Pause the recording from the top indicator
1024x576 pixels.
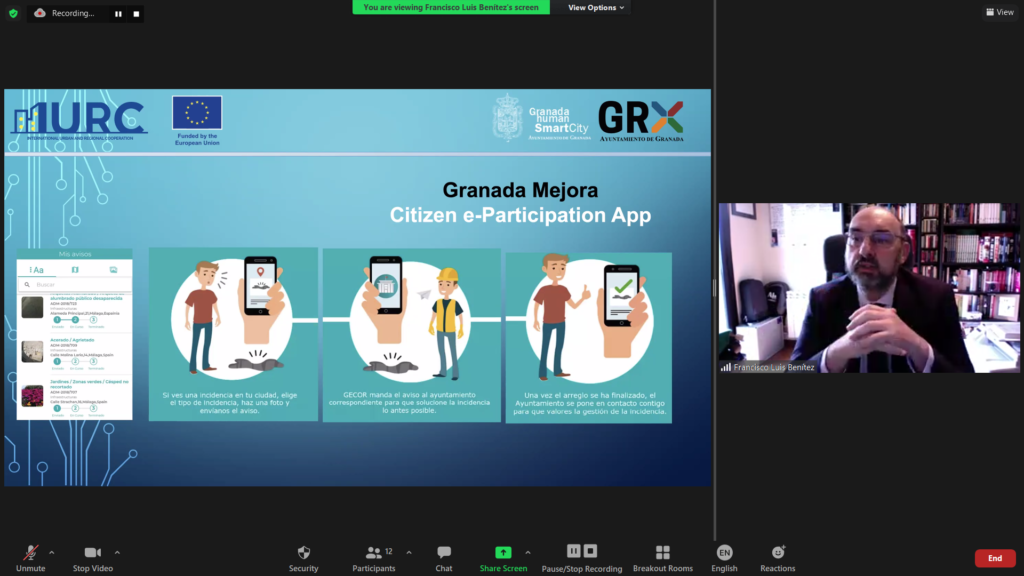click(x=118, y=14)
